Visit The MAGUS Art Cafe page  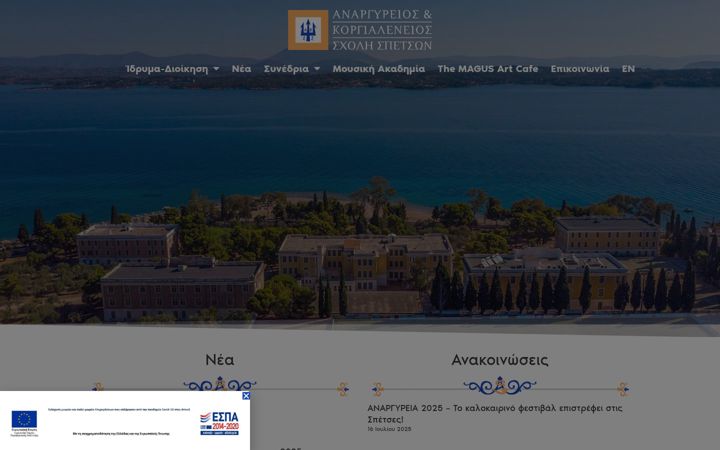pos(488,69)
